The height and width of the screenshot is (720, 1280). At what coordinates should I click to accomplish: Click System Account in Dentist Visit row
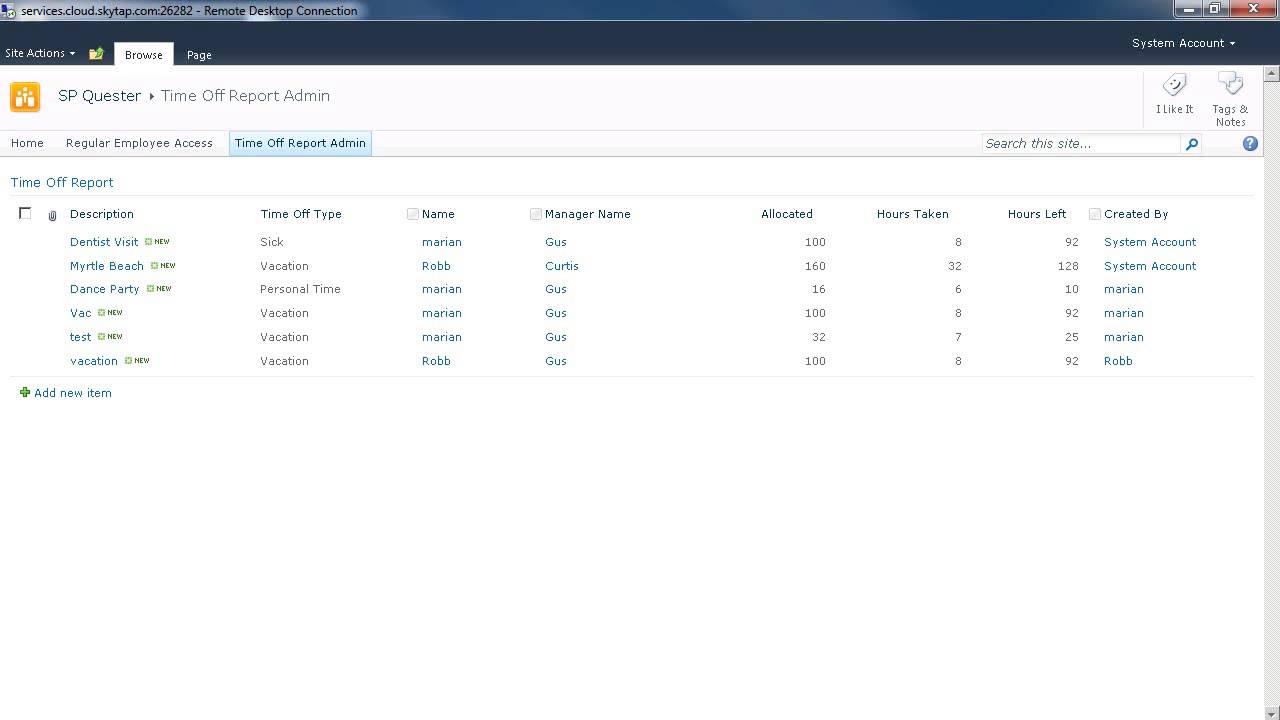click(x=1150, y=242)
